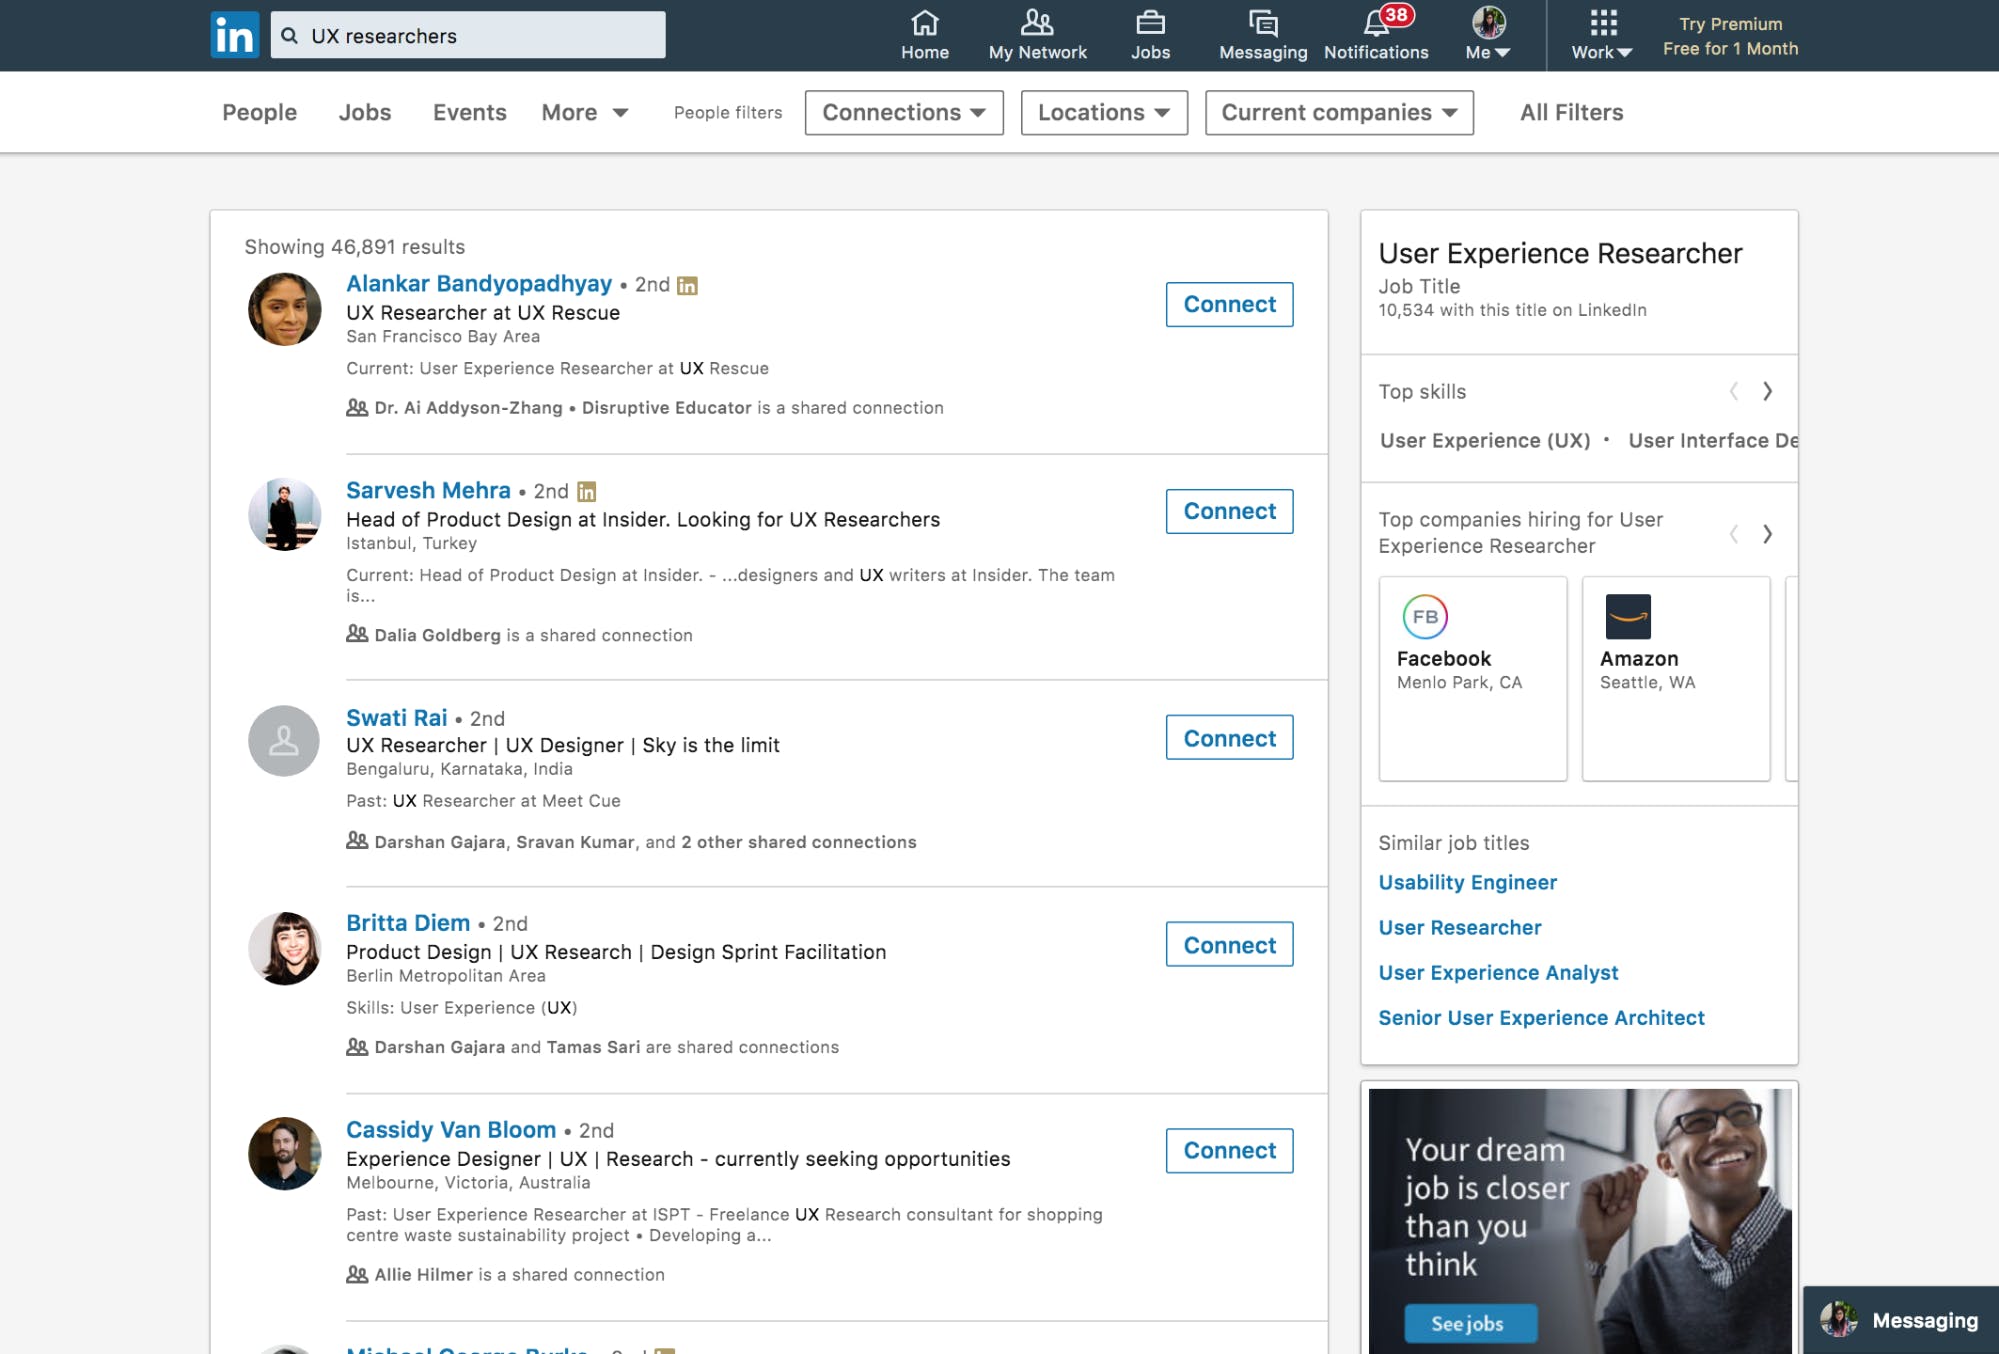Show previous top hiring companies chevron
Viewport: 1999px width, 1354px height.
1734,534
